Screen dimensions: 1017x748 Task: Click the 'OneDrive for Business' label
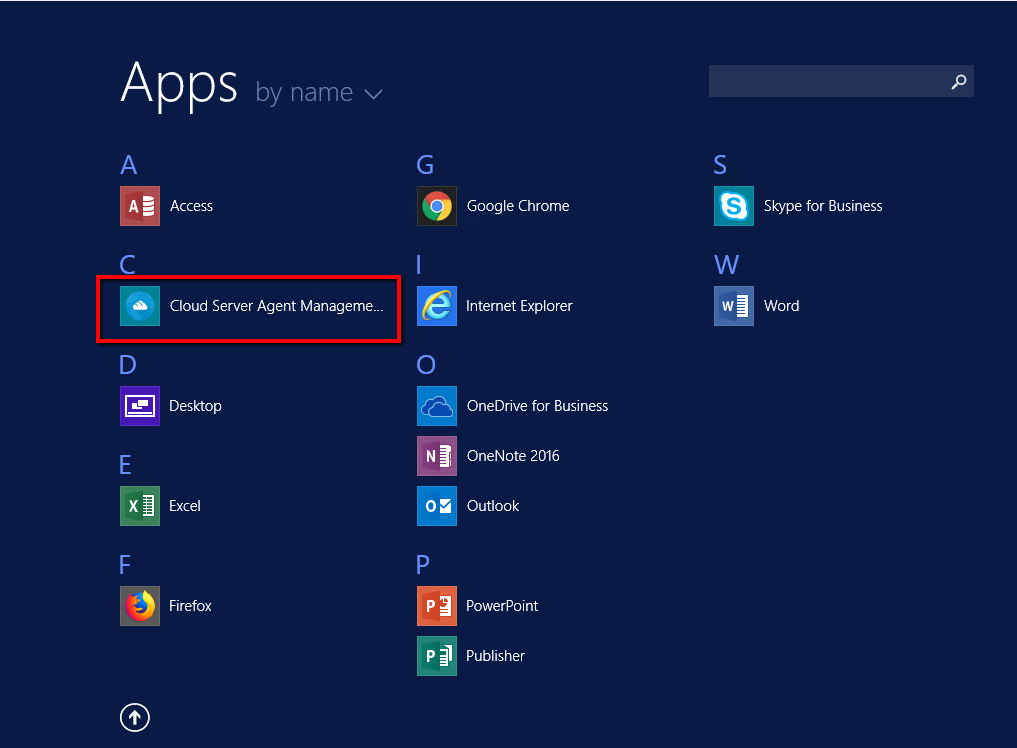click(538, 405)
